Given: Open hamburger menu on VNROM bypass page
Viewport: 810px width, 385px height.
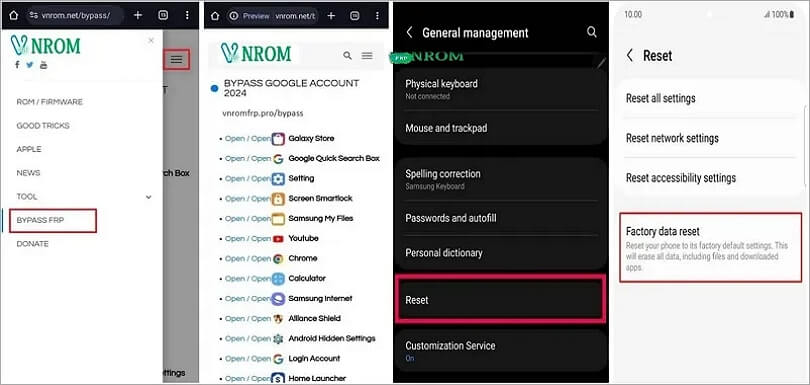Looking at the screenshot, I should [x=367, y=55].
